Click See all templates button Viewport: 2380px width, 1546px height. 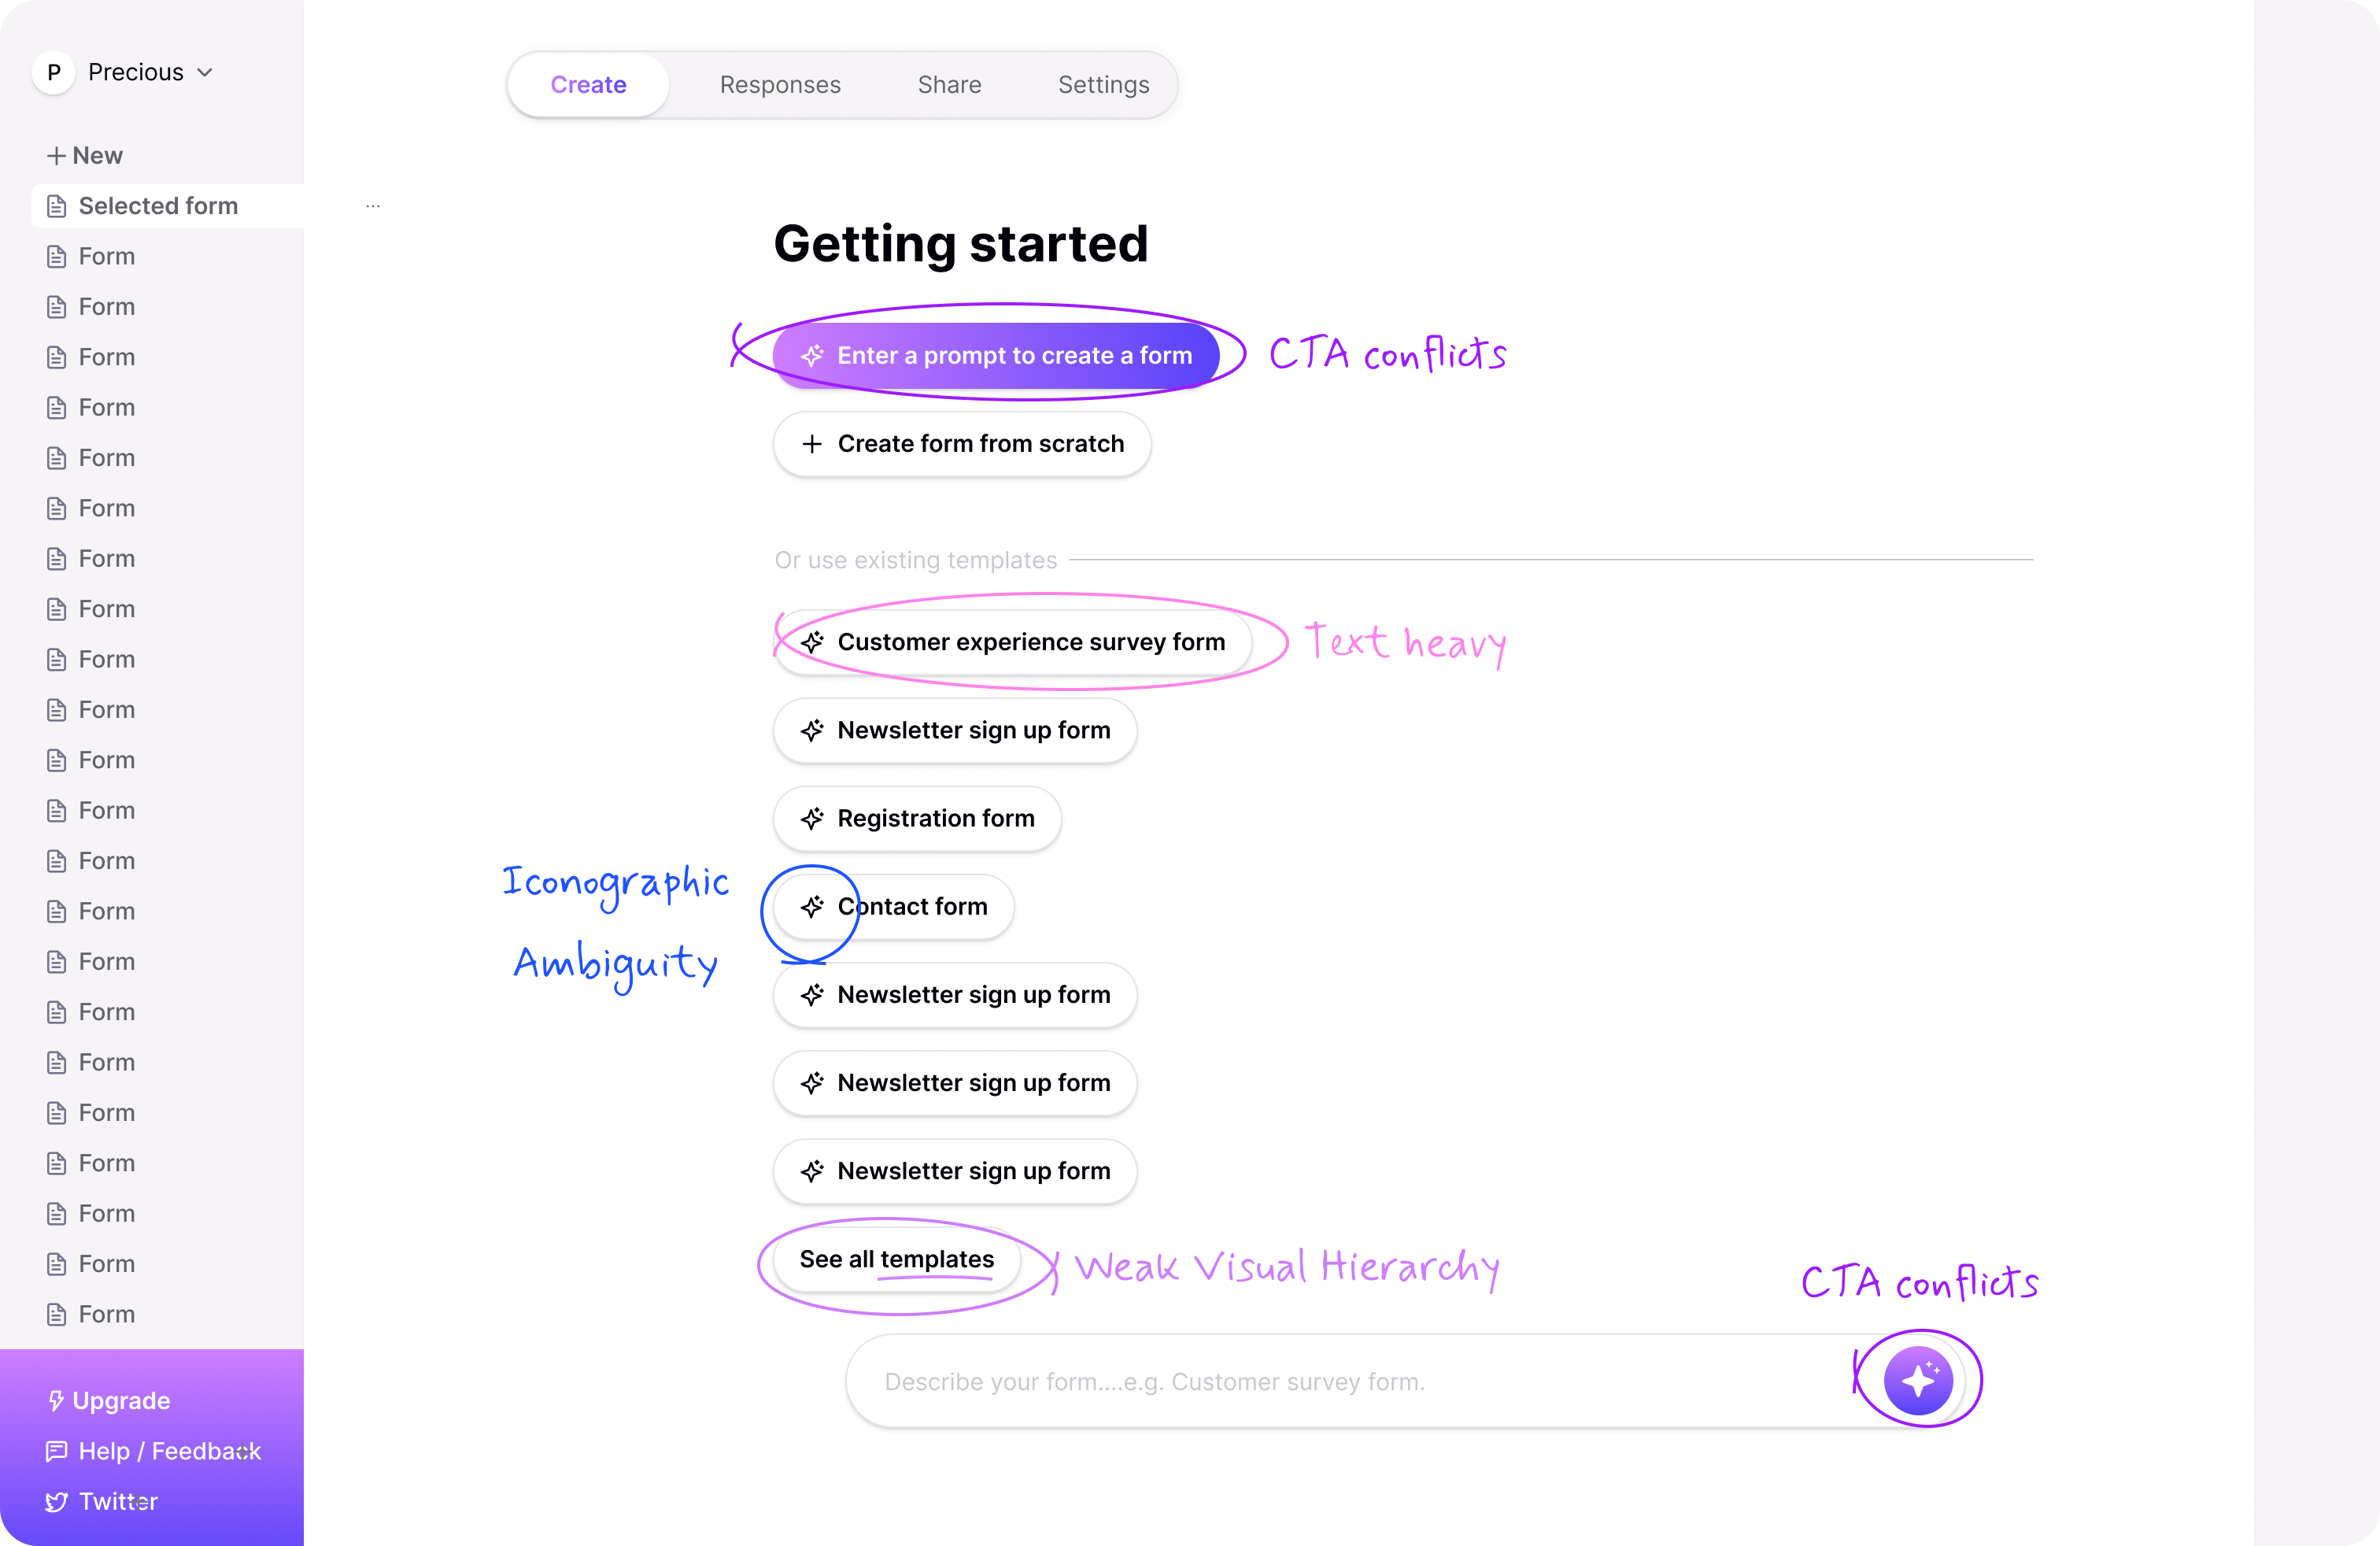pos(897,1259)
